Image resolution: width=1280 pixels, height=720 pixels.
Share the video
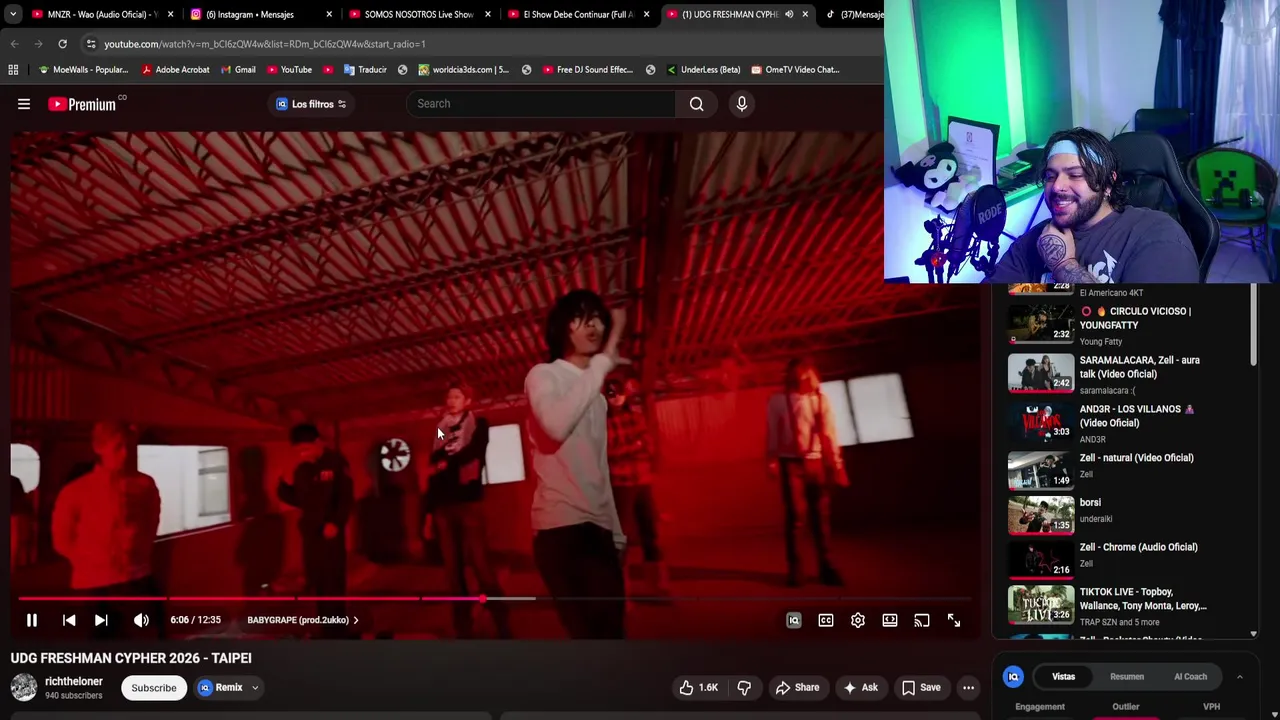pyautogui.click(x=797, y=688)
